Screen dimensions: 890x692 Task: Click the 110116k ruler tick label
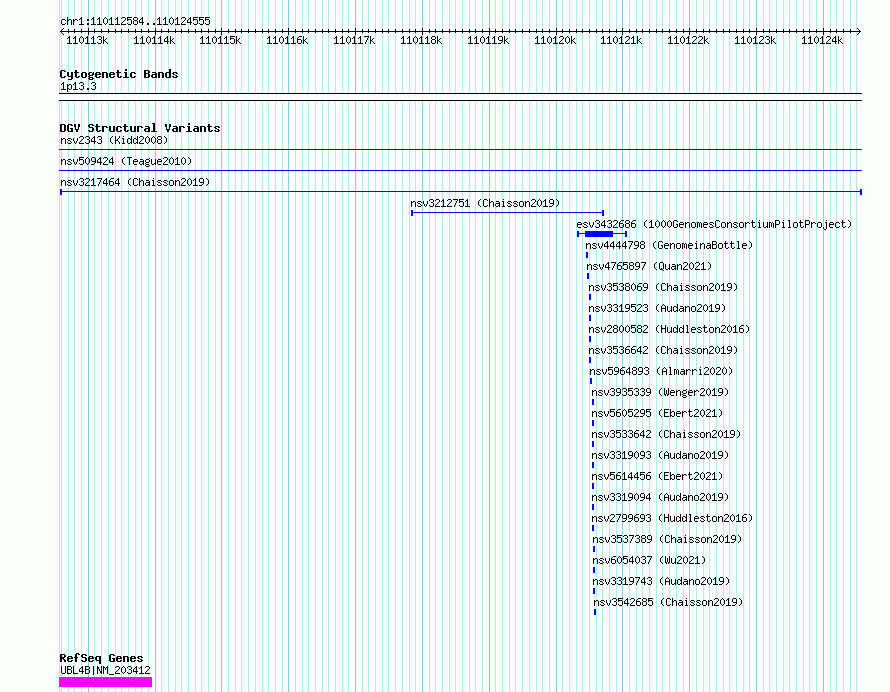coord(287,40)
